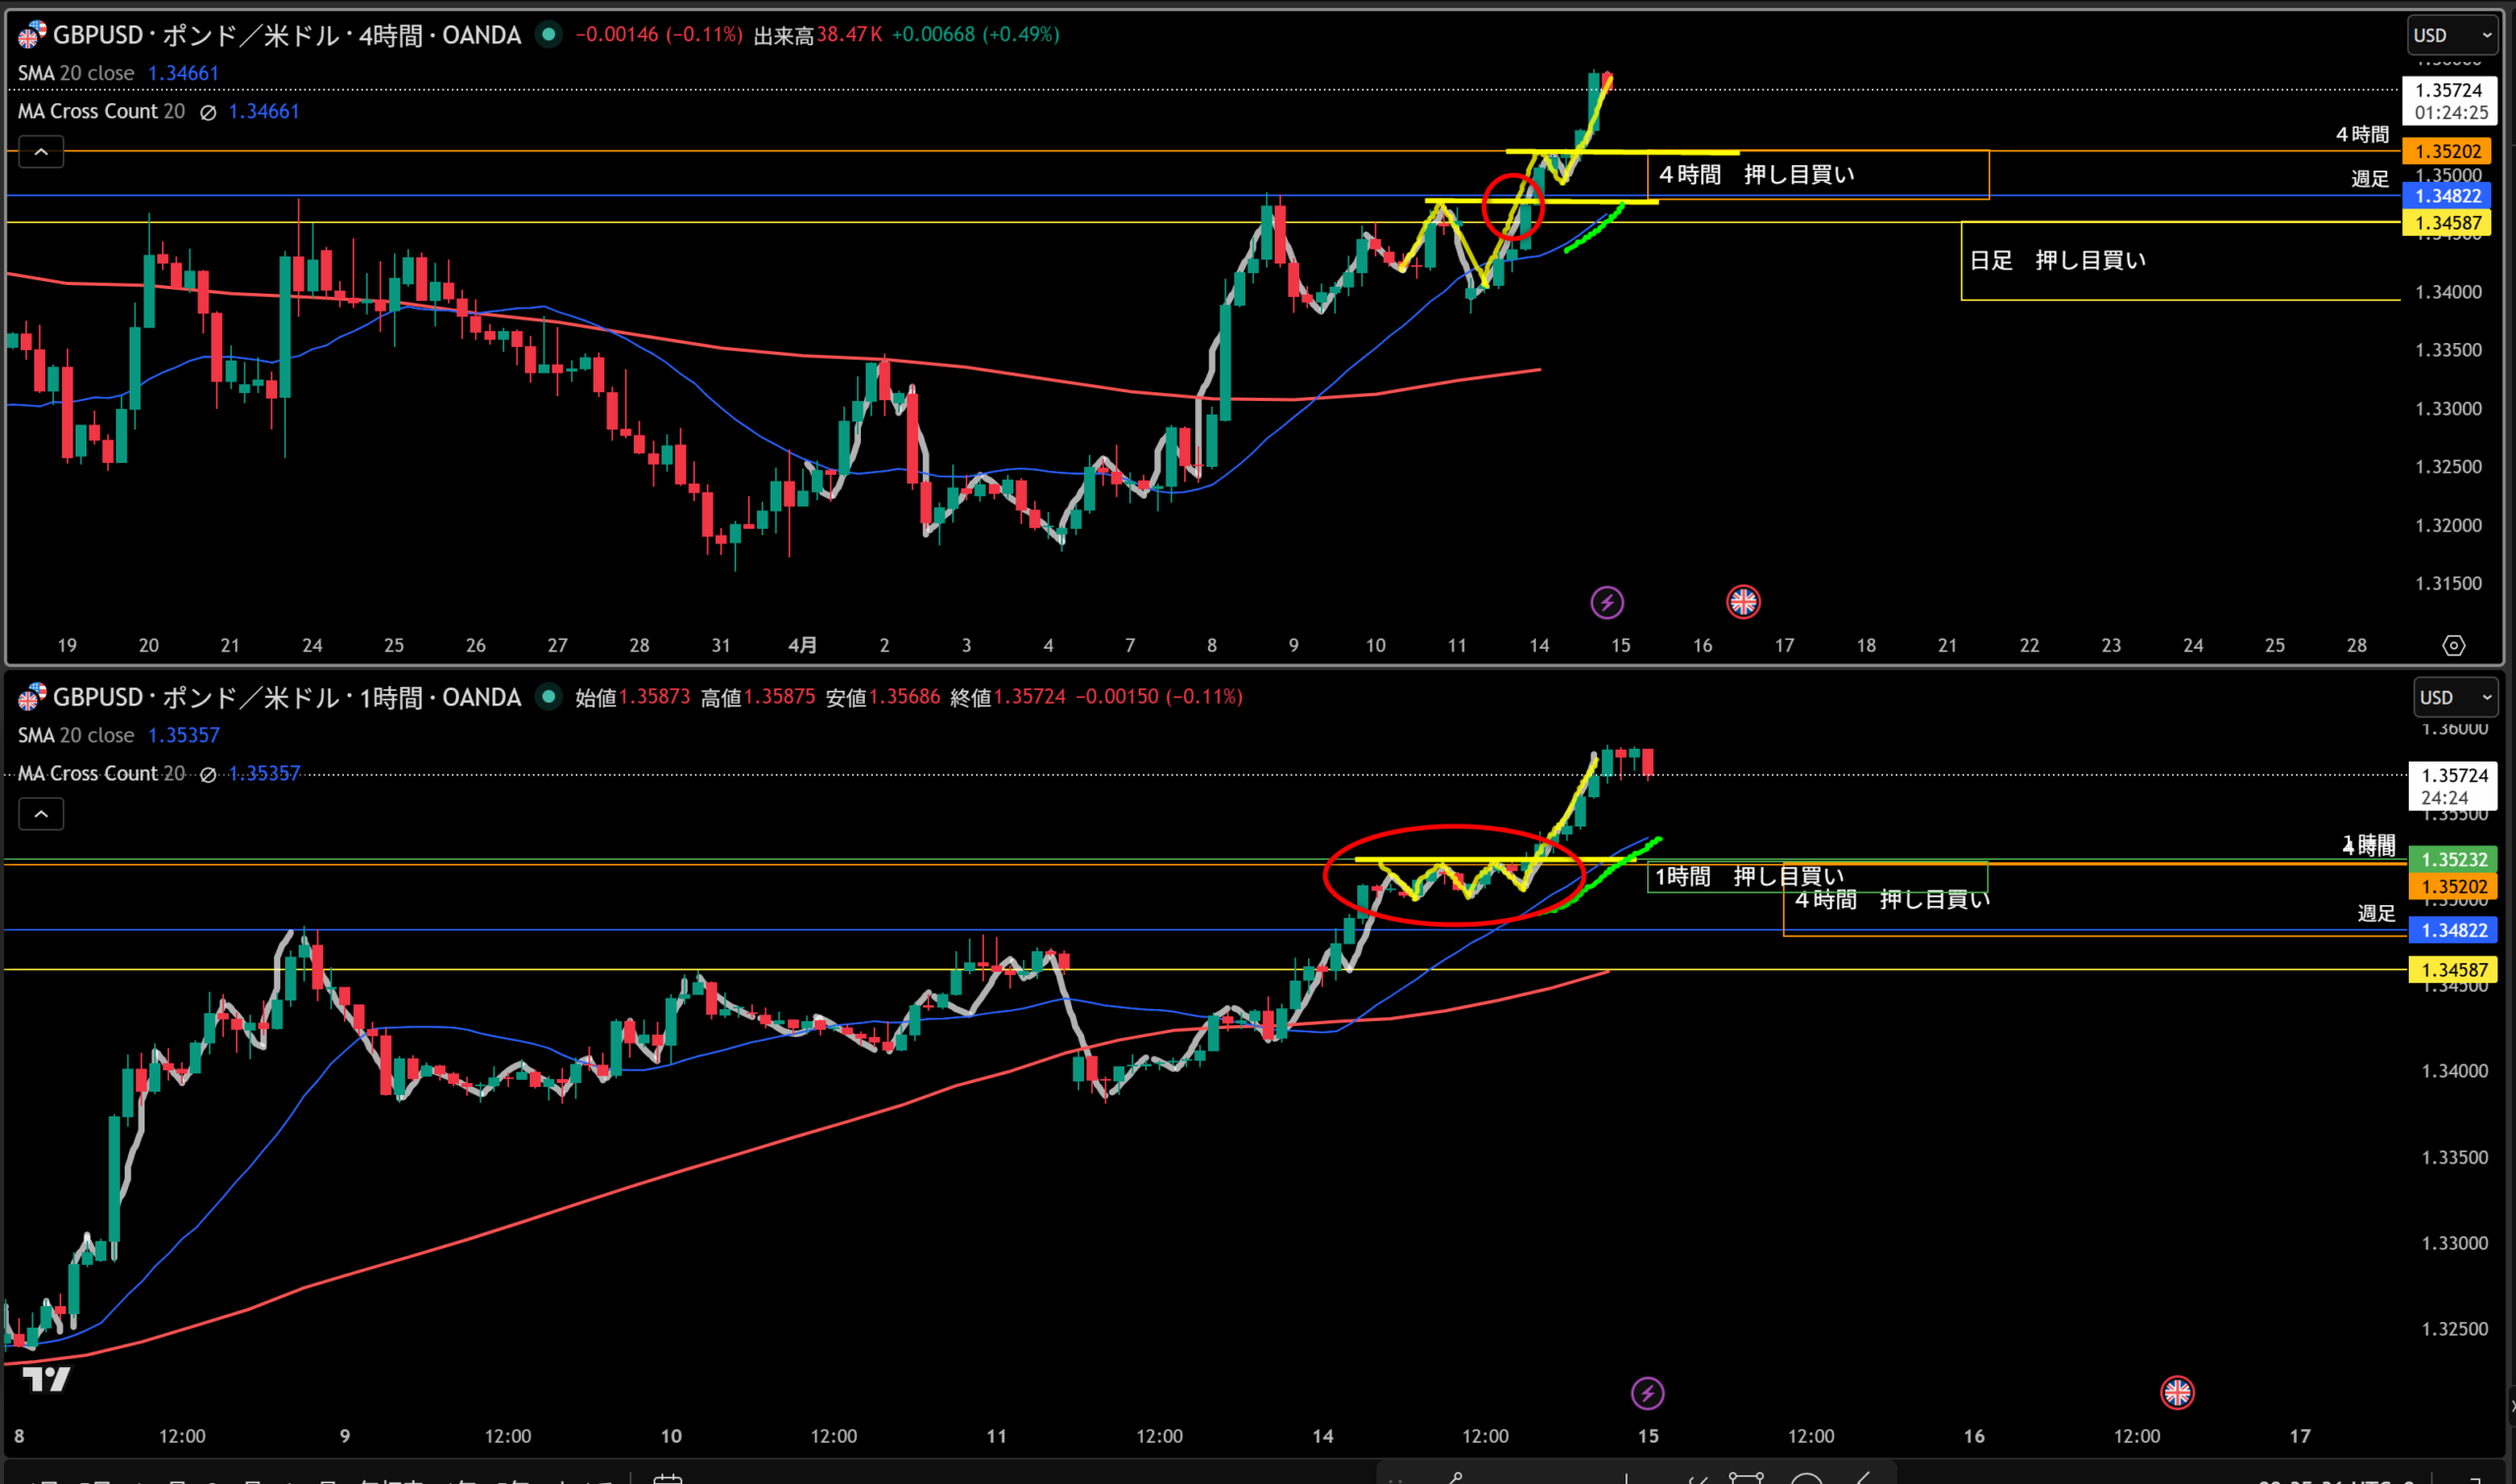
Task: Collapse the indicator legend on lower chart
Action: pos(41,814)
